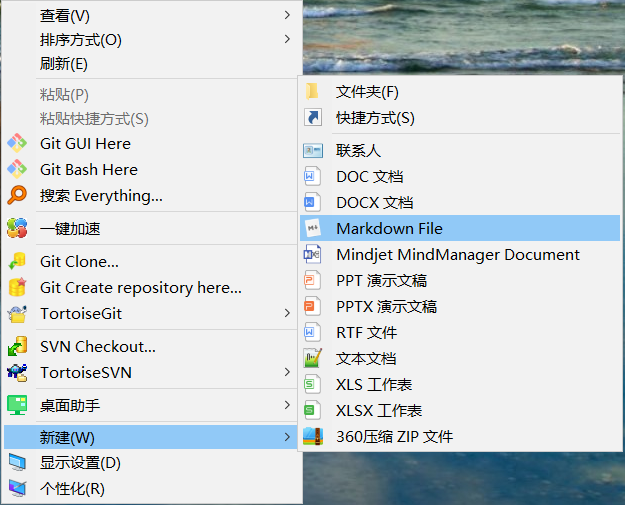Click the yellow folder icon for 文件夹
625x505 pixels.
312,91
